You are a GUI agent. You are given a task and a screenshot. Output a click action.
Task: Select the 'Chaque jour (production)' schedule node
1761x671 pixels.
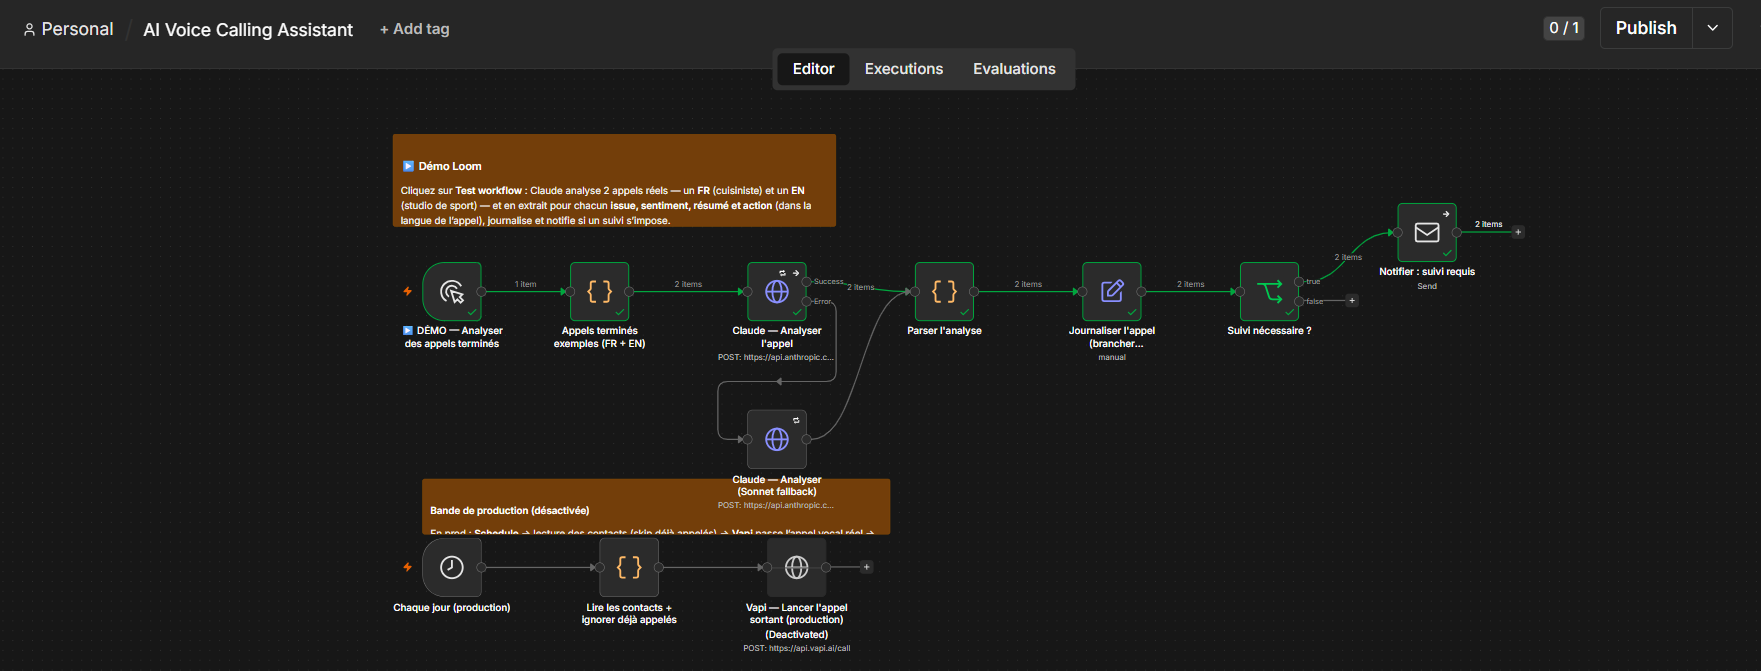point(452,567)
